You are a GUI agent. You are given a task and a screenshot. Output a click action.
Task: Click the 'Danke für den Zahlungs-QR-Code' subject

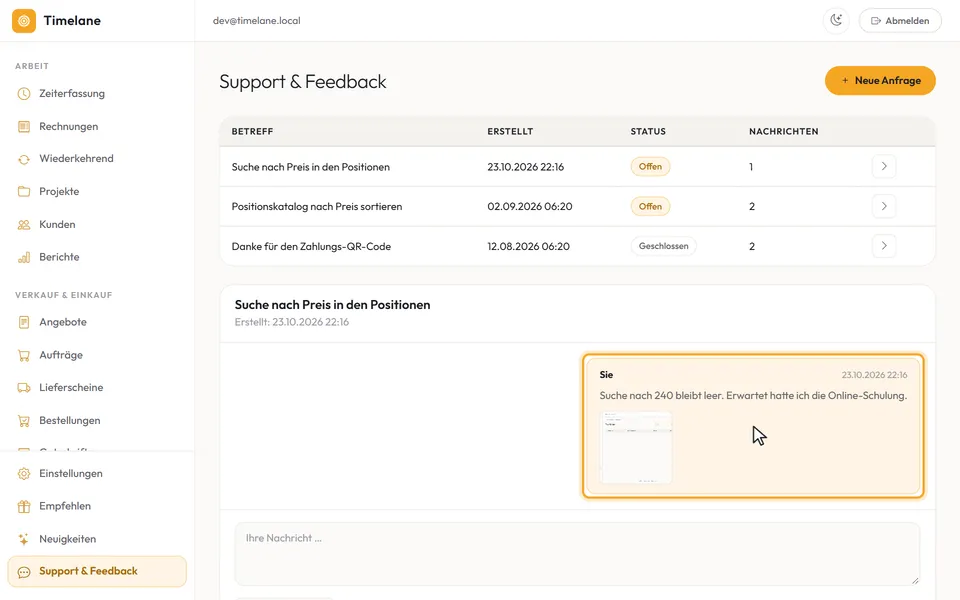tap(311, 247)
